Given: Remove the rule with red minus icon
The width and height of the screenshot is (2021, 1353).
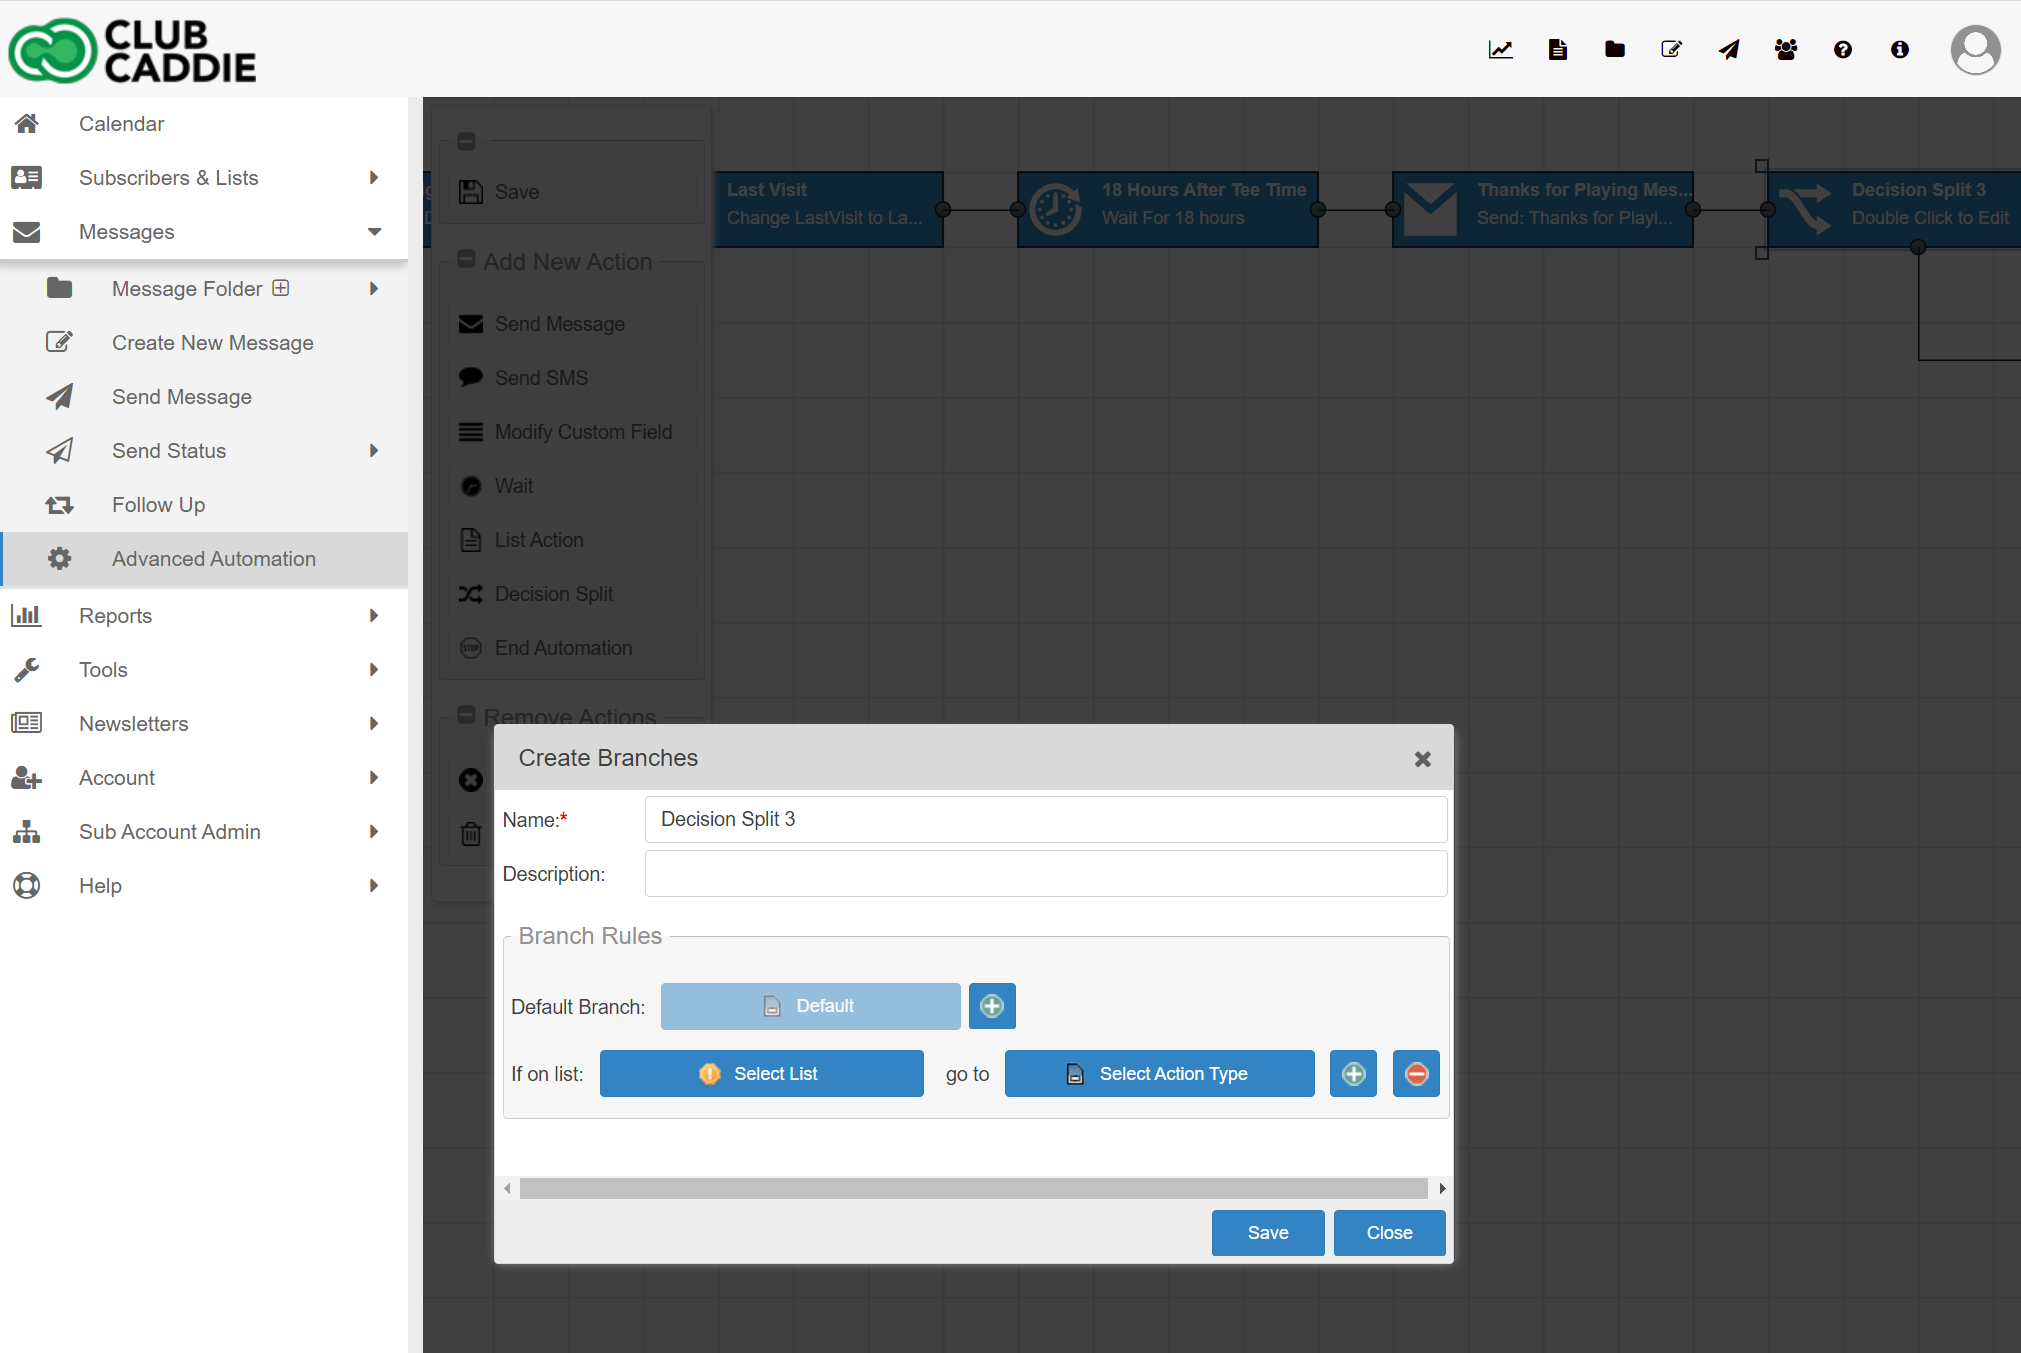Looking at the screenshot, I should 1416,1074.
